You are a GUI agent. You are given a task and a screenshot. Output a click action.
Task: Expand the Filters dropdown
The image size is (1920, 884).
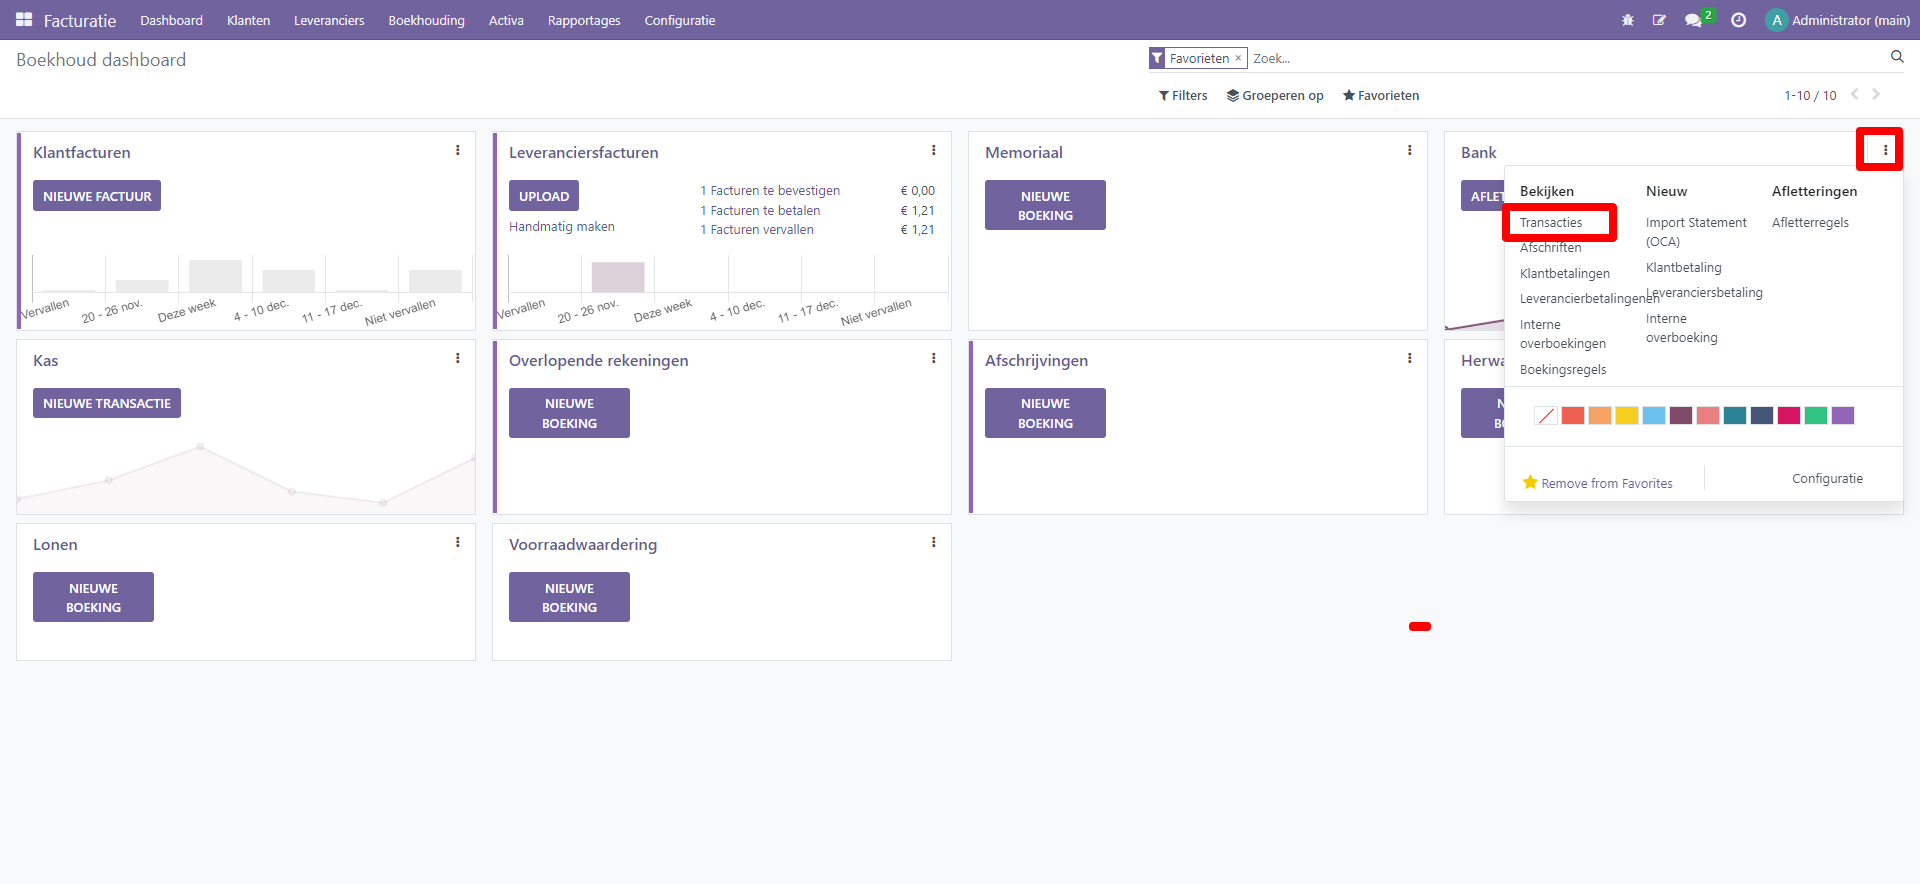click(x=1183, y=96)
